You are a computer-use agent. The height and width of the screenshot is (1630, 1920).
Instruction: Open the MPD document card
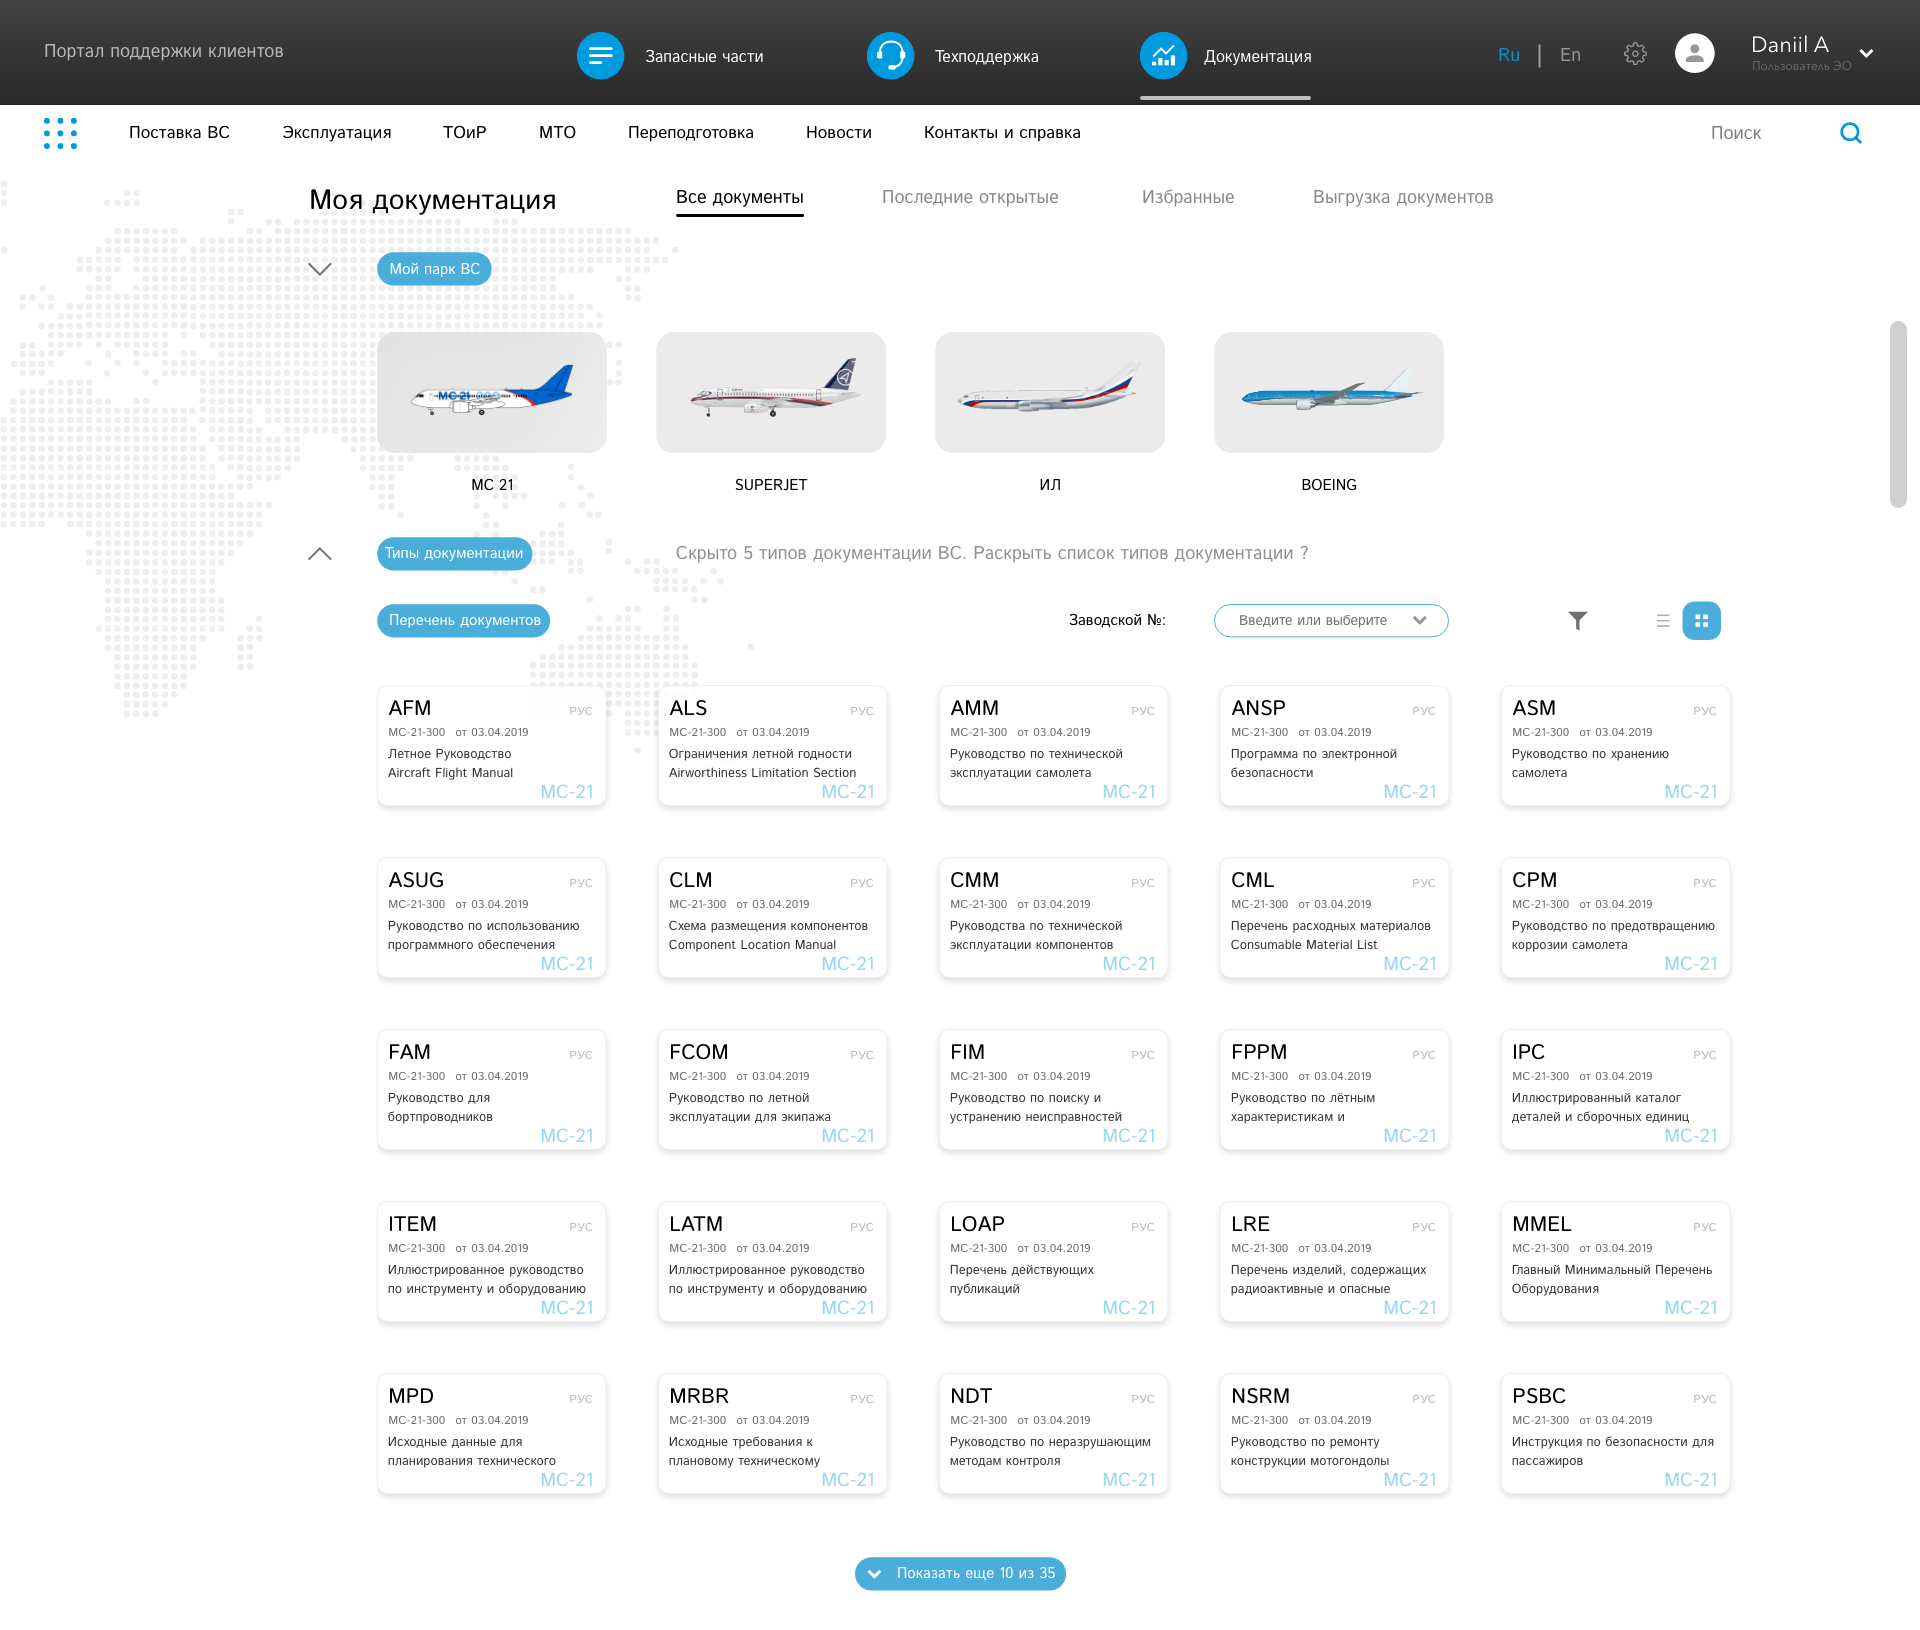point(492,1434)
